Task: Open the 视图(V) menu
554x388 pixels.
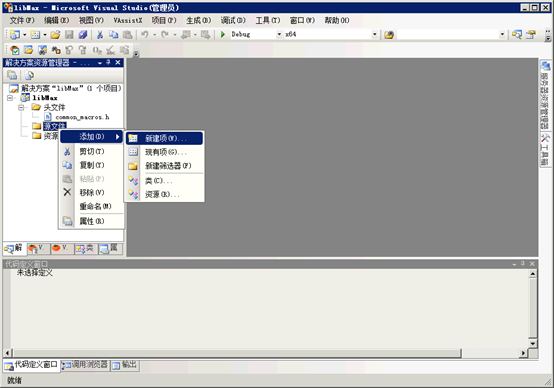Action: (x=91, y=20)
